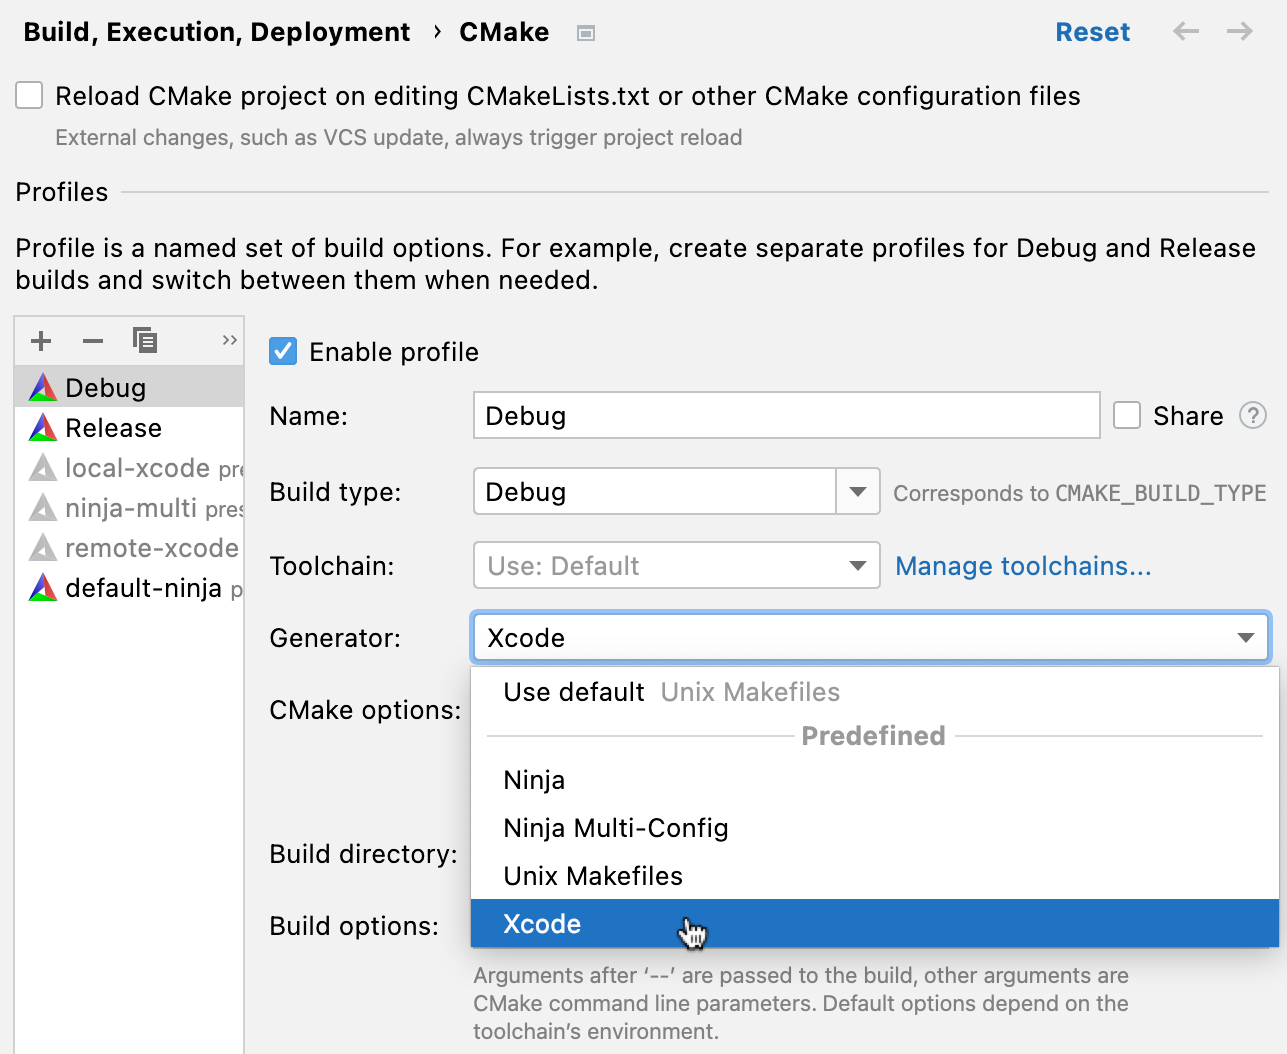Expand hidden profile toolbar actions
1287x1054 pixels.
pyautogui.click(x=228, y=339)
